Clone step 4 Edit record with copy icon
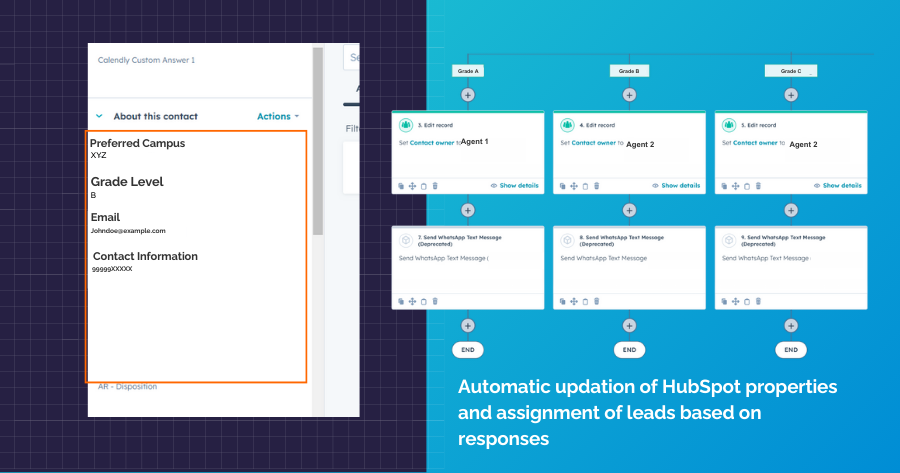 tap(562, 186)
